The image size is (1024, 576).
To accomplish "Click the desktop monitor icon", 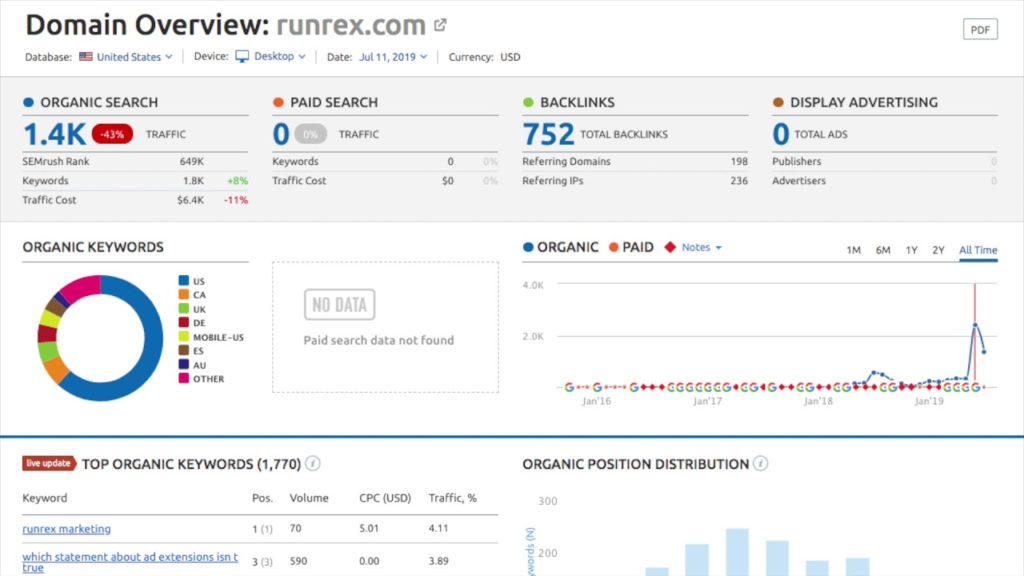I will click(x=242, y=57).
